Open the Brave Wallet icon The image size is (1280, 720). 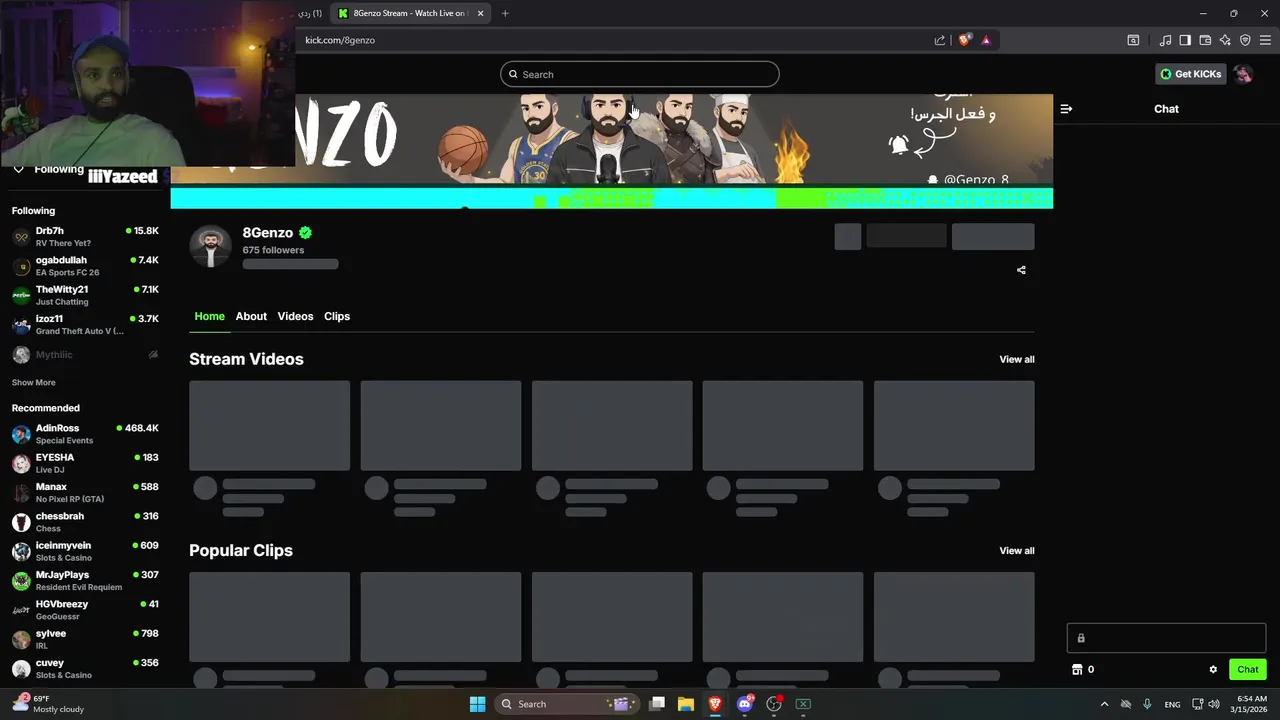(1205, 40)
